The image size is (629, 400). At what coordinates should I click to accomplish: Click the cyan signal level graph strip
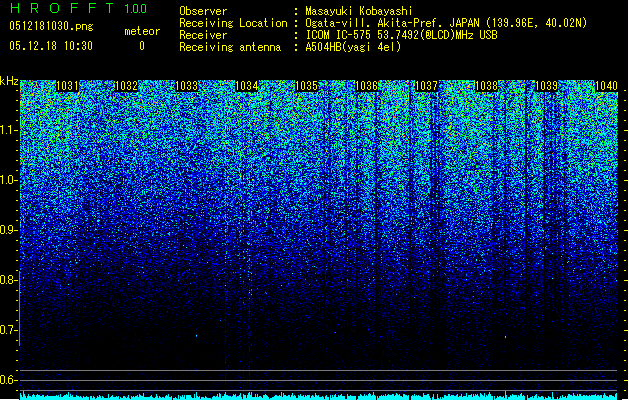point(319,396)
